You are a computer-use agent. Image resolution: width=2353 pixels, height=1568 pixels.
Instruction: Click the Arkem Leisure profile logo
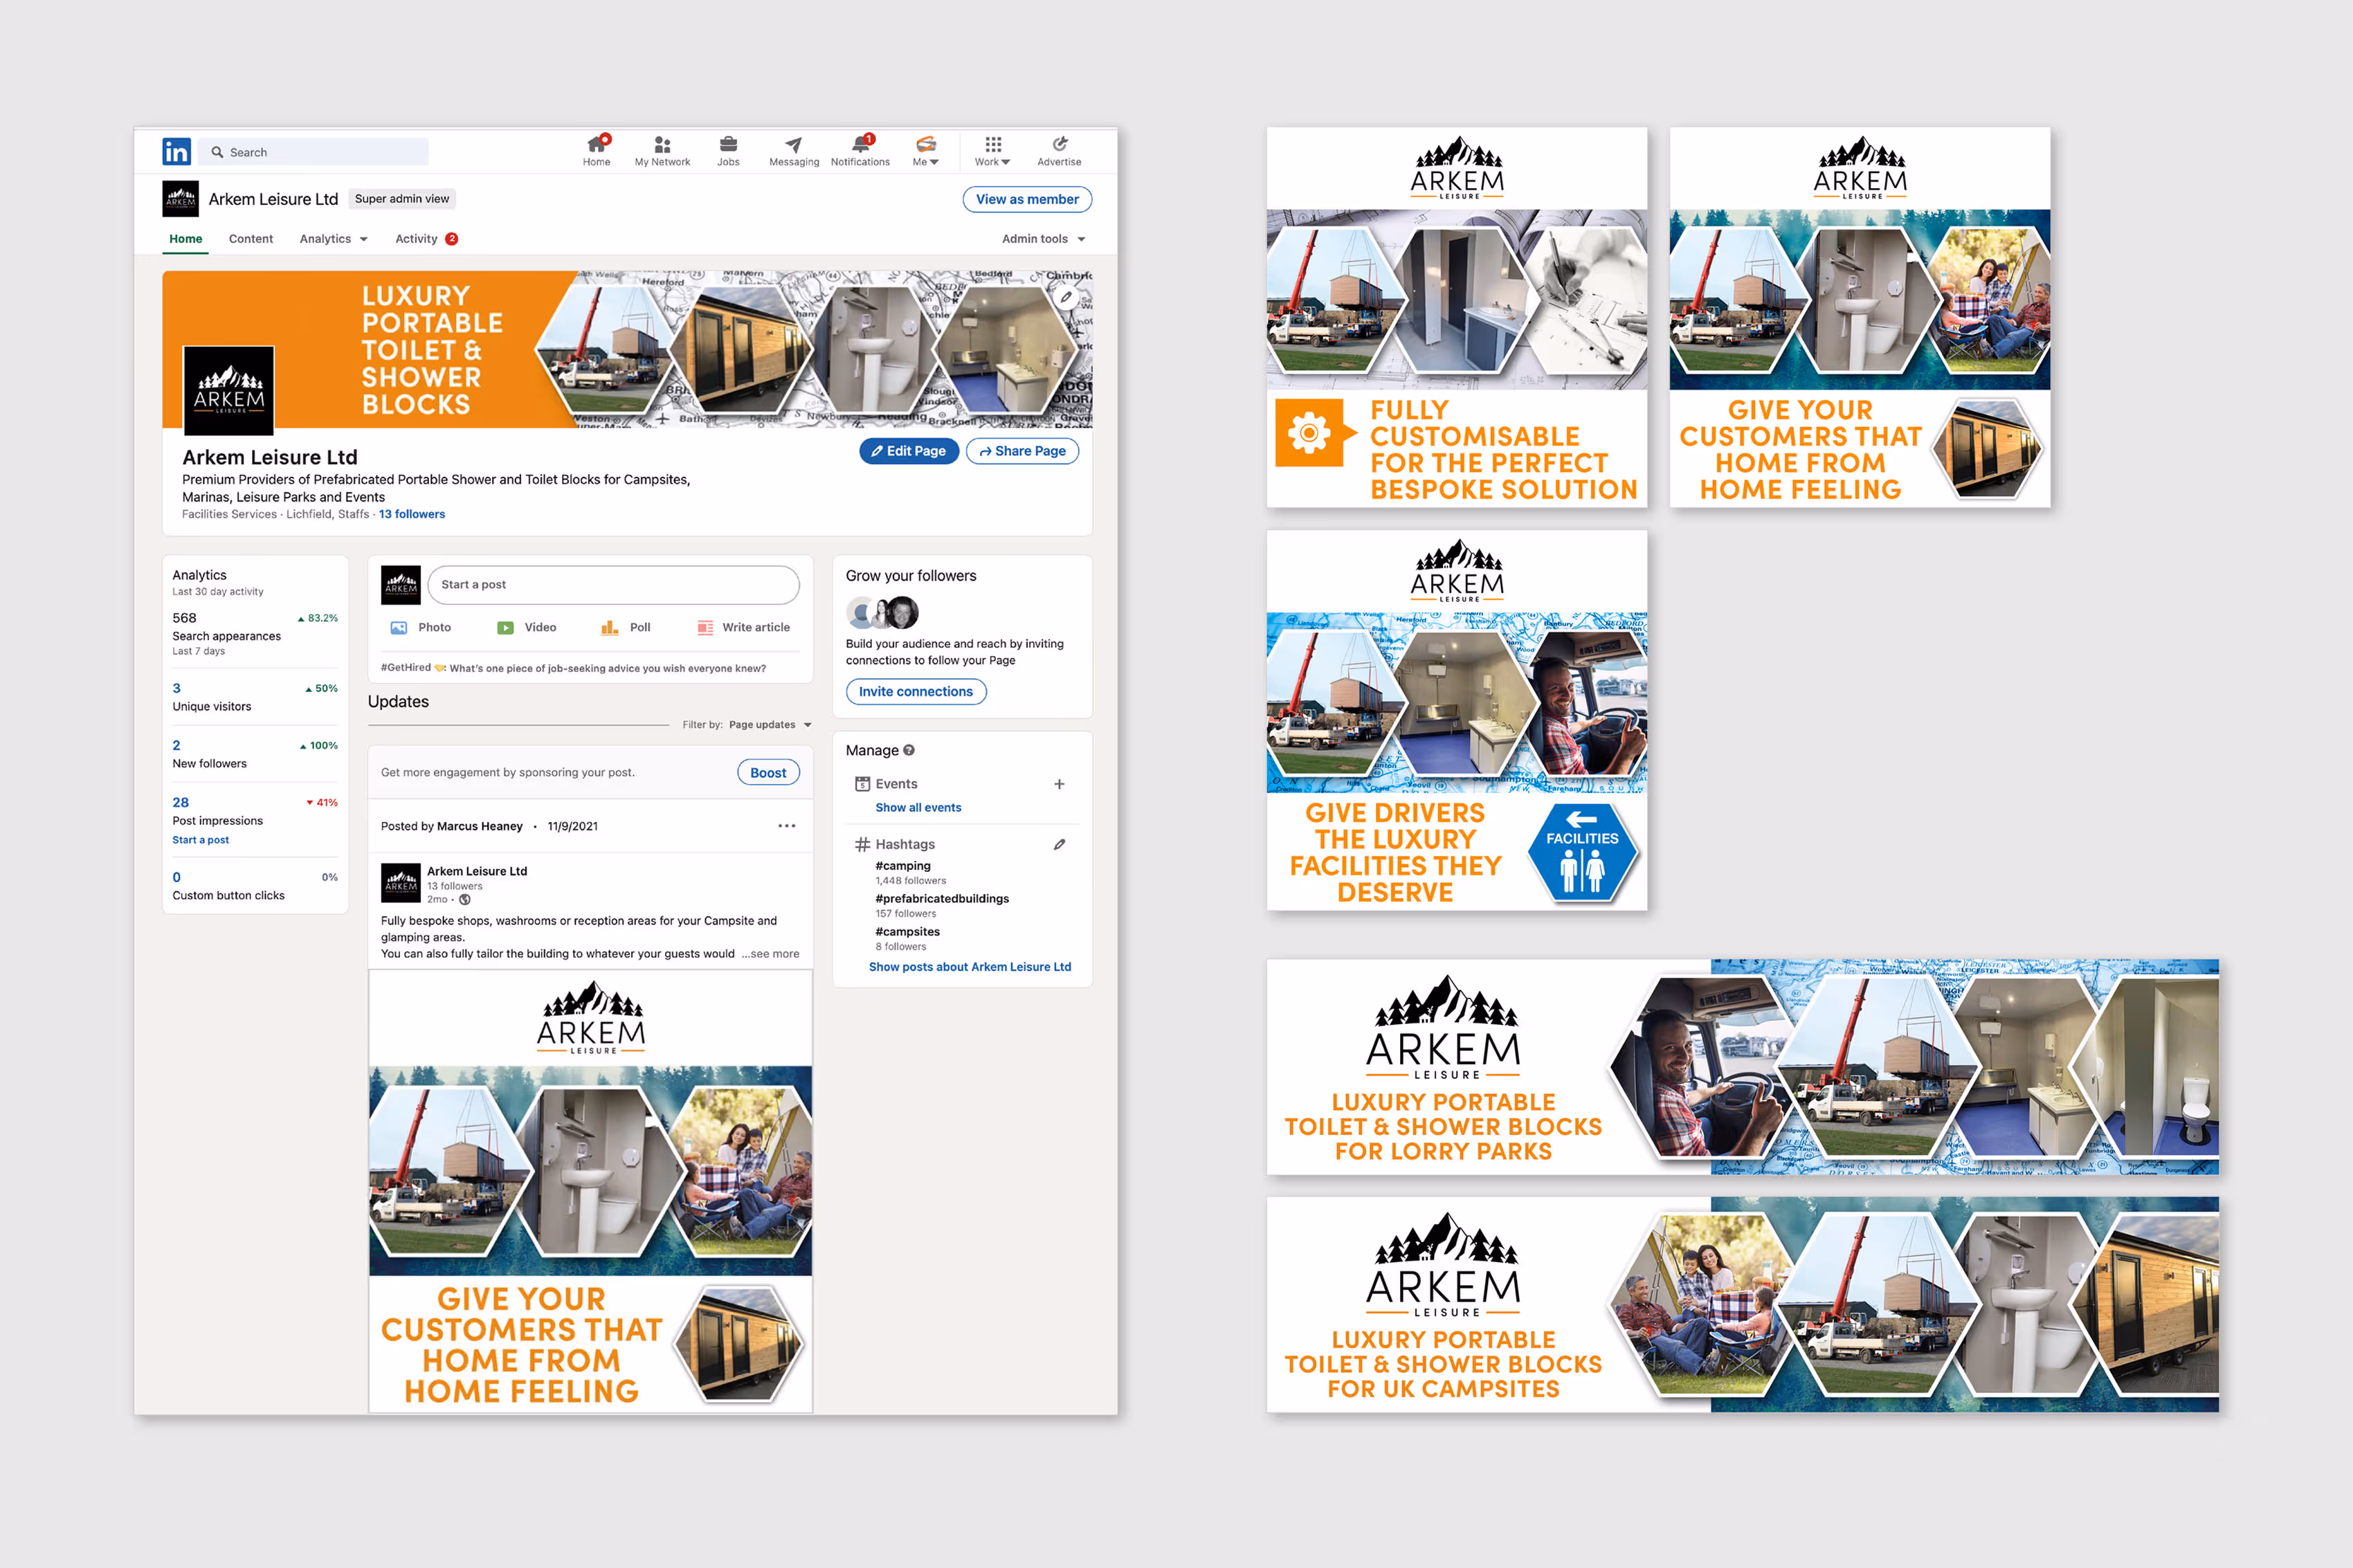[x=228, y=390]
